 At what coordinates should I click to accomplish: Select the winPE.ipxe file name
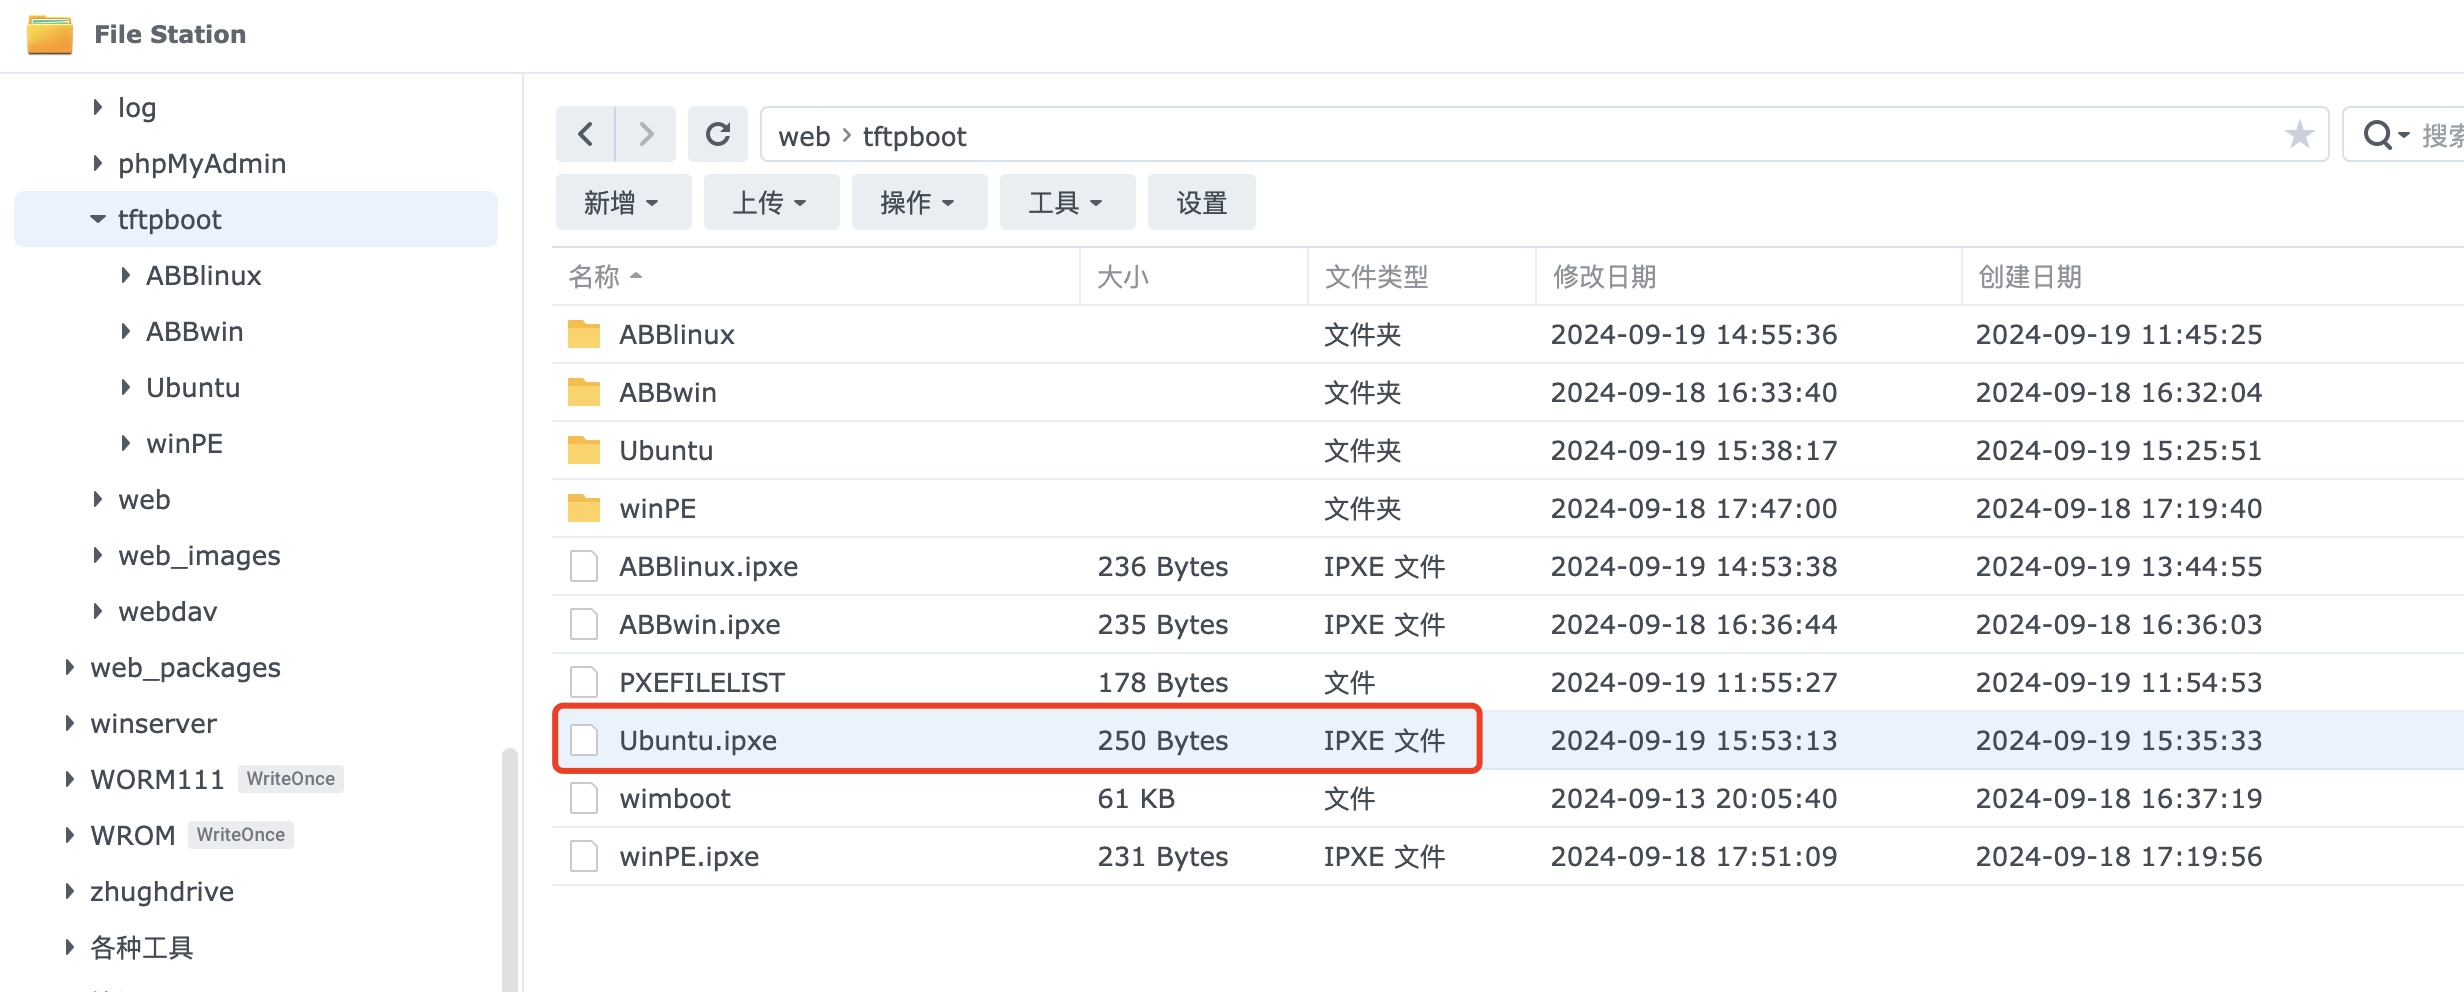tap(689, 856)
